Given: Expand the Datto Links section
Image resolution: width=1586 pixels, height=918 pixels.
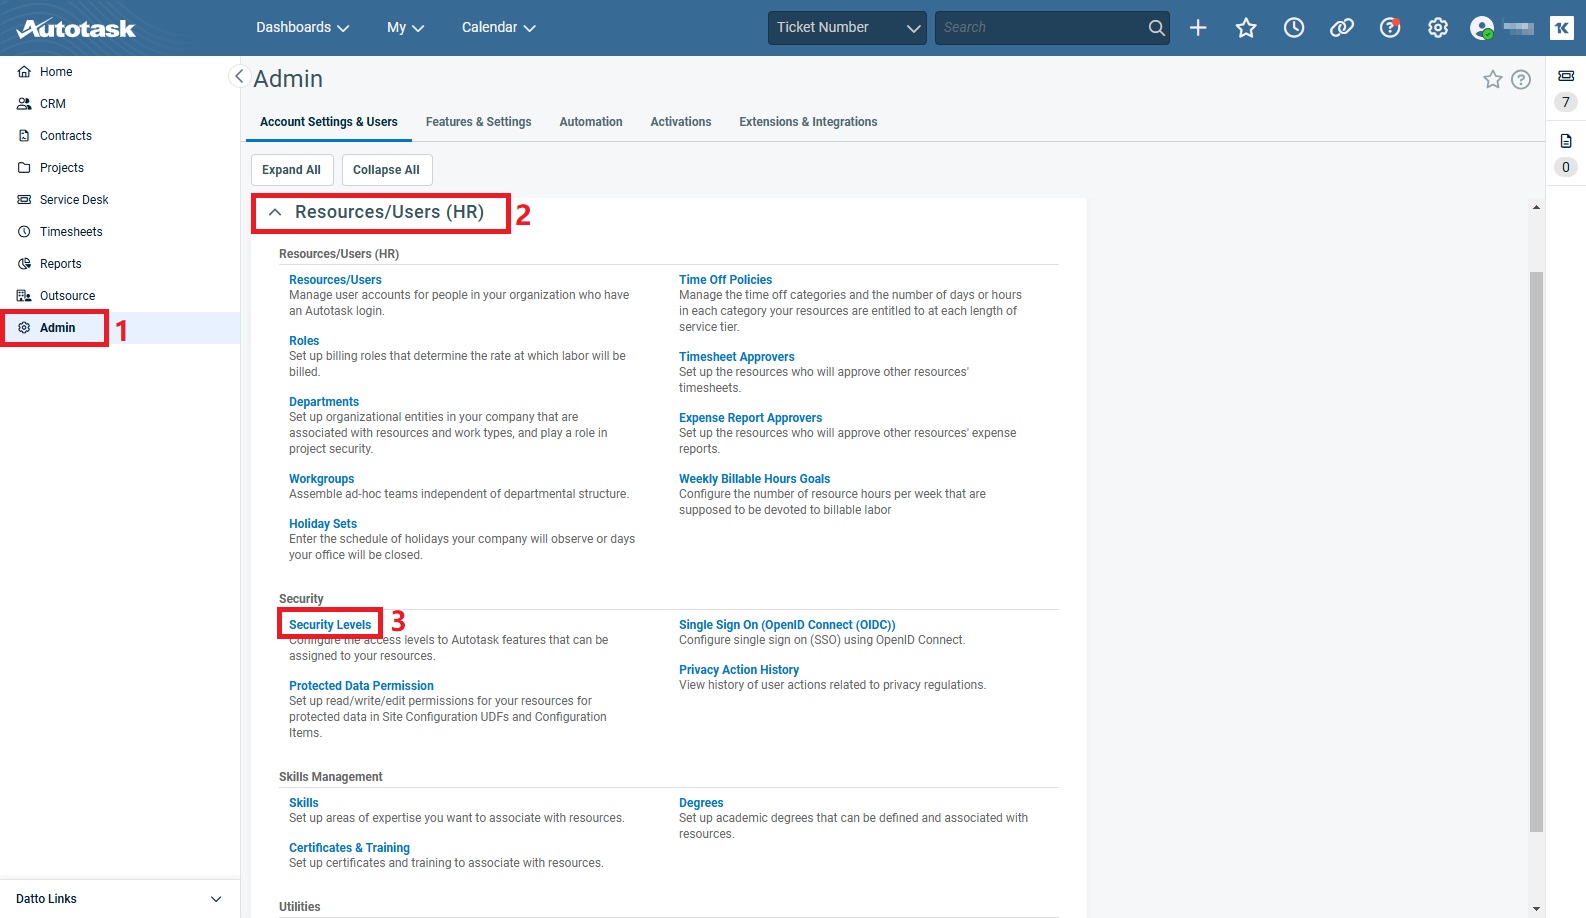Looking at the screenshot, I should 216,899.
